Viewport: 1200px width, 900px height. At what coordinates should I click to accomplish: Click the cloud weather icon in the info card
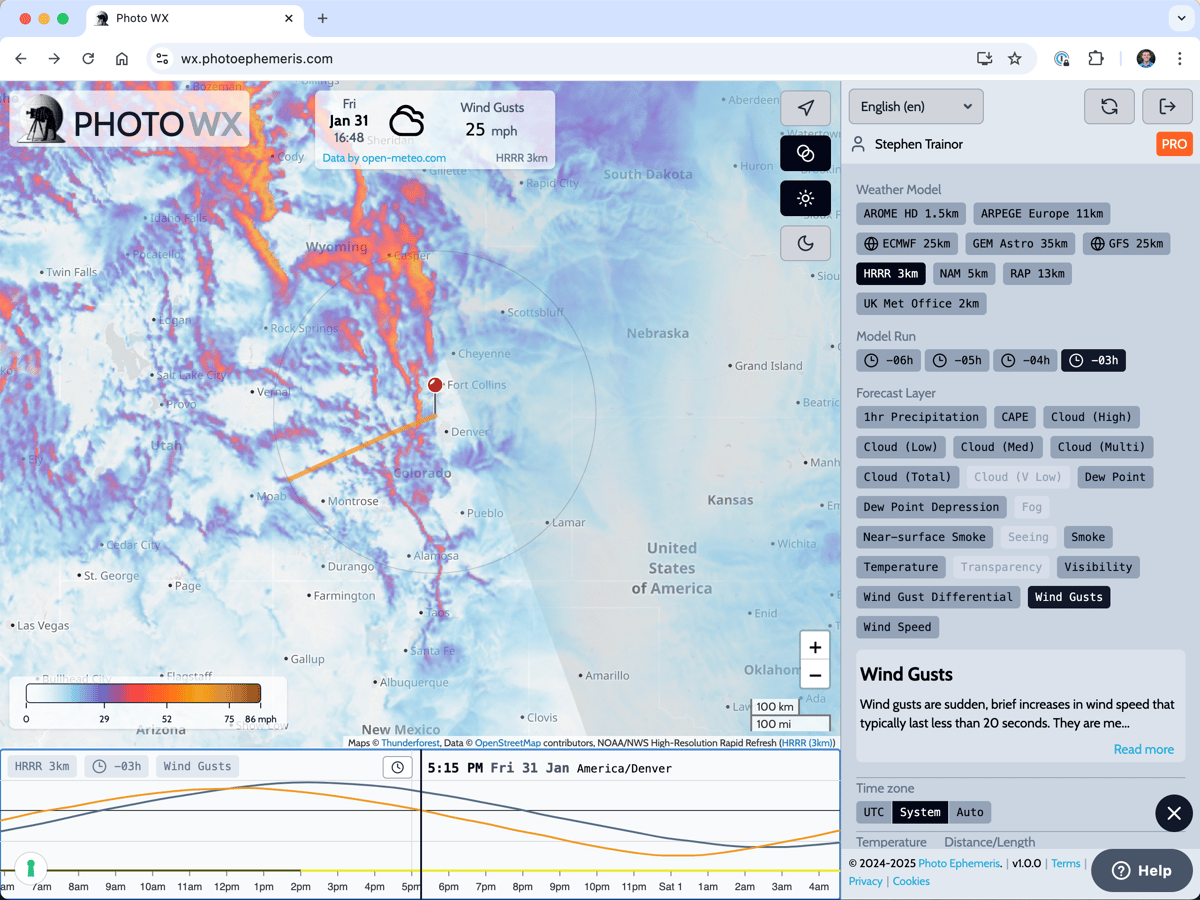pyautogui.click(x=407, y=121)
